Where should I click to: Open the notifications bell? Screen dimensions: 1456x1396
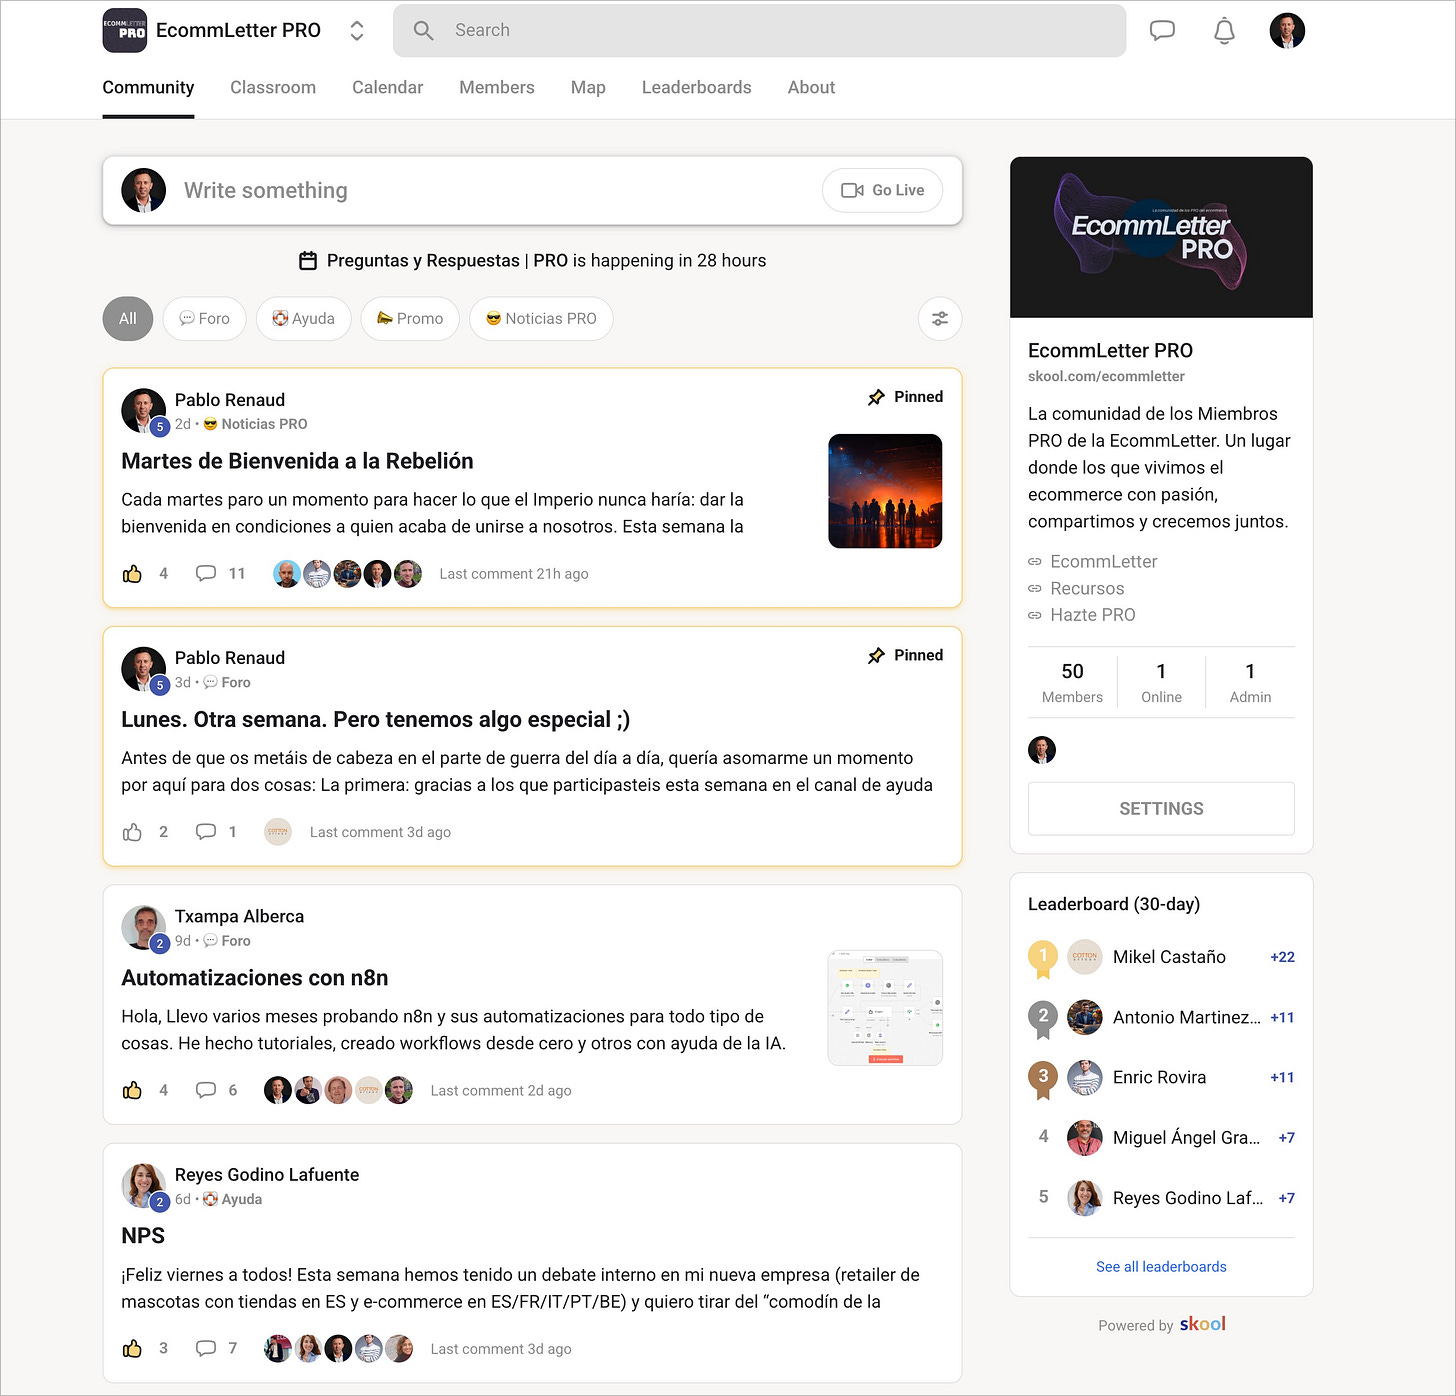pyautogui.click(x=1223, y=30)
